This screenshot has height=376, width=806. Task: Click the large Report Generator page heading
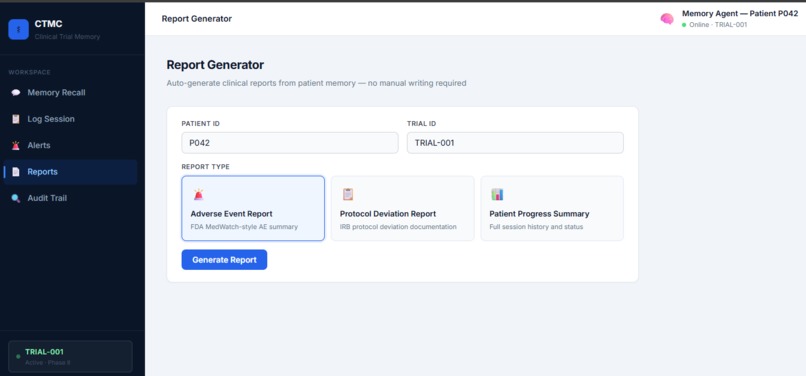215,65
